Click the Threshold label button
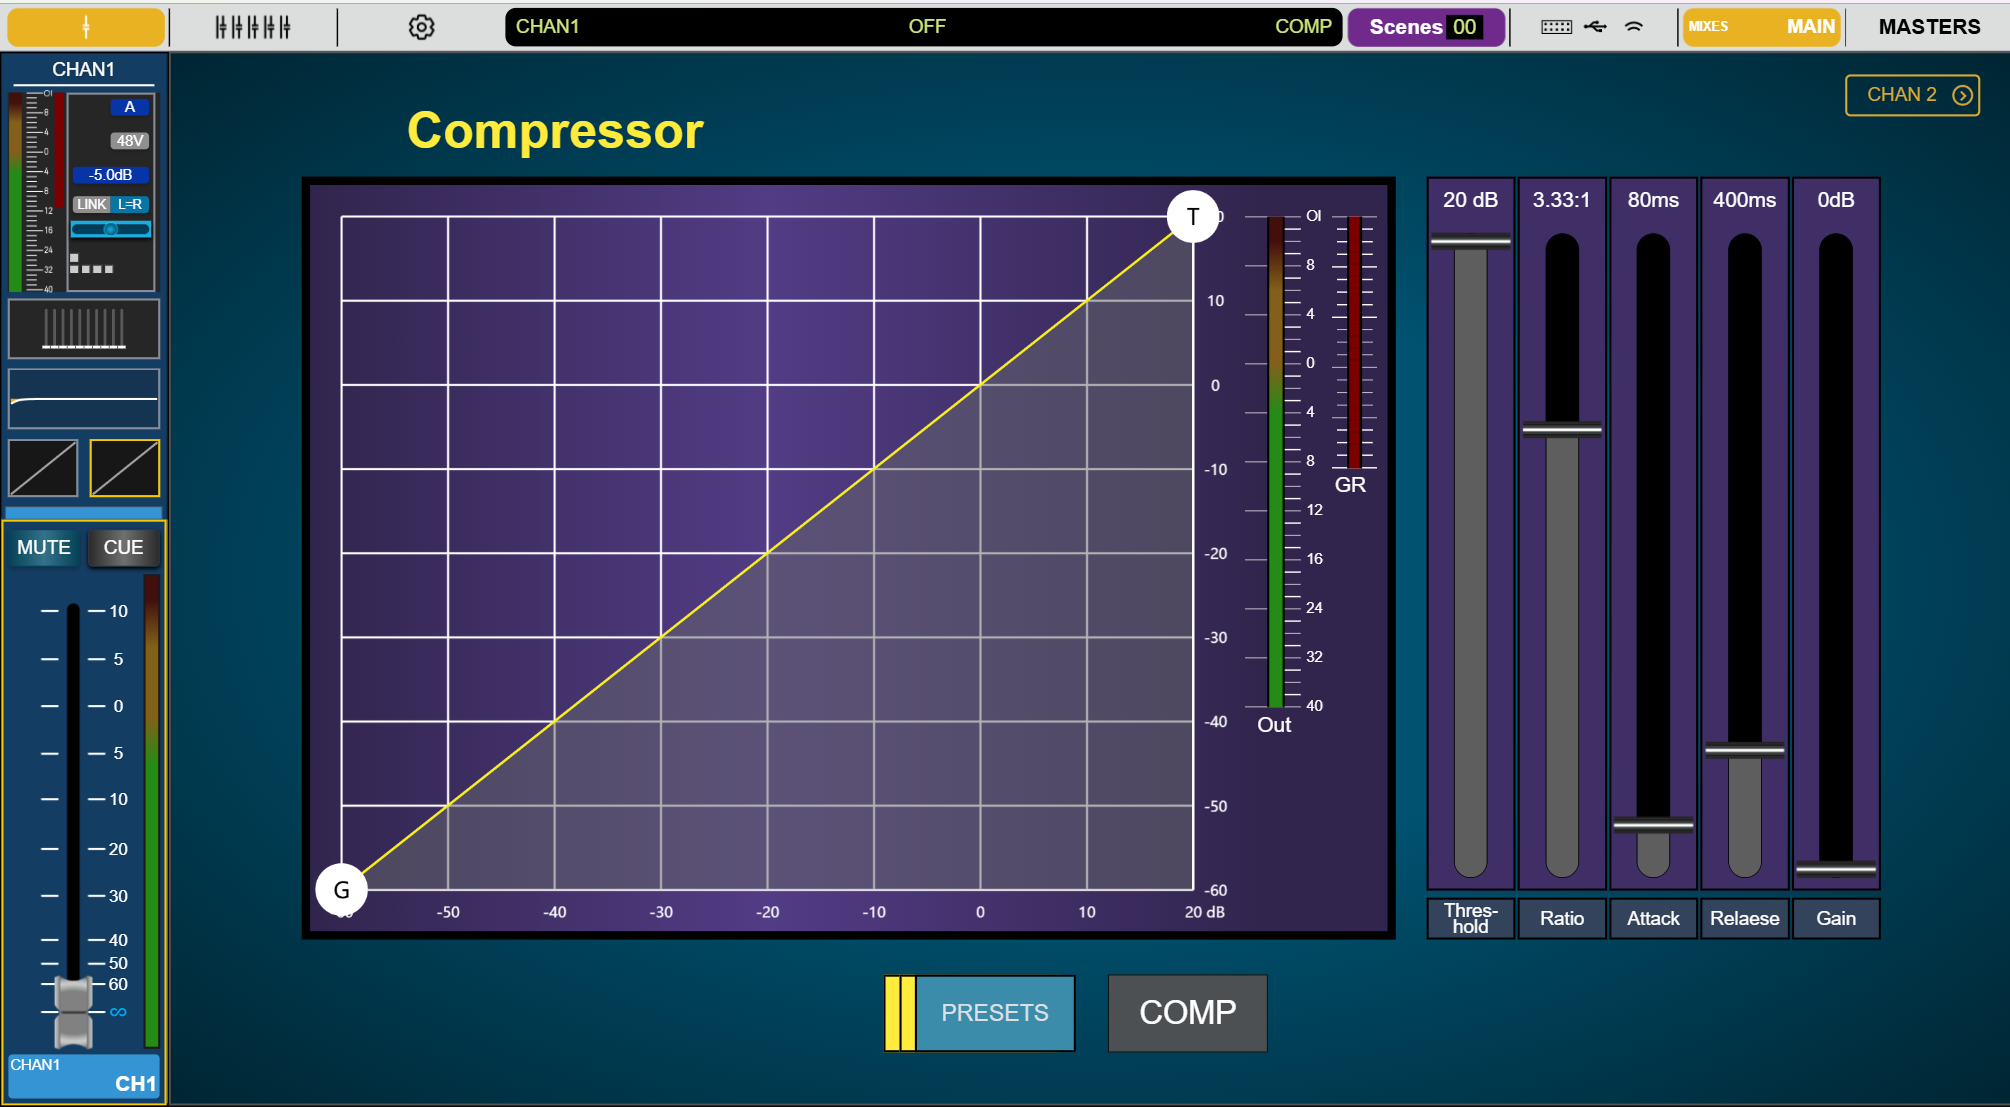The image size is (2010, 1107). coord(1470,918)
